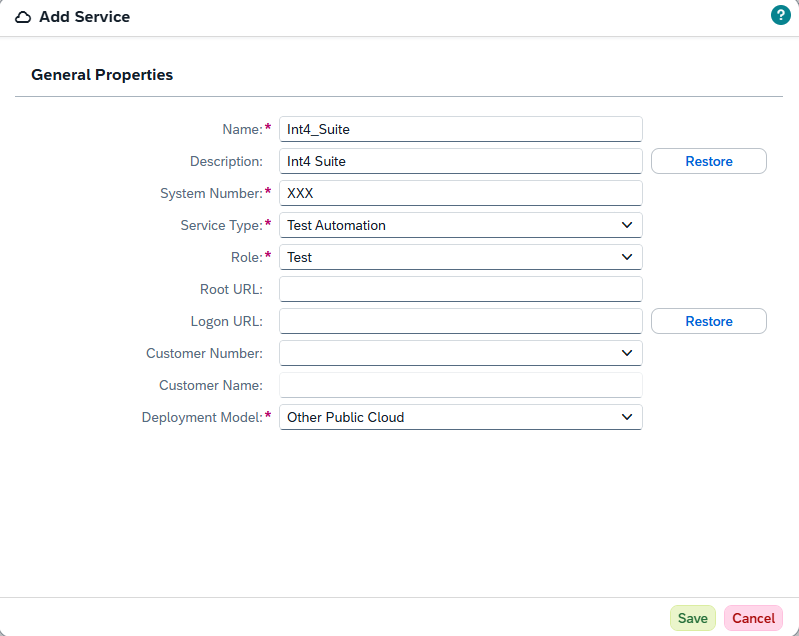799x636 pixels.
Task: Open the help icon in dialog header
Action: 780,15
